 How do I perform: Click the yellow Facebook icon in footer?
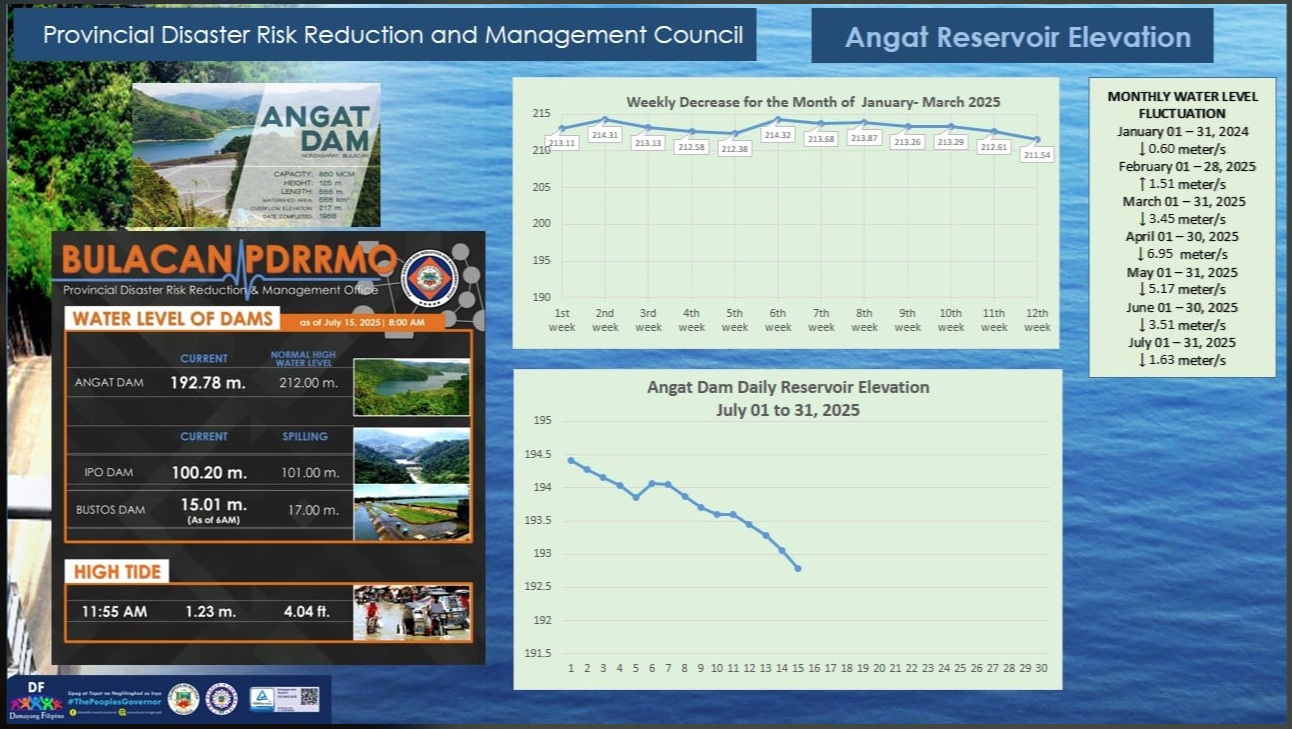pyautogui.click(x=74, y=711)
